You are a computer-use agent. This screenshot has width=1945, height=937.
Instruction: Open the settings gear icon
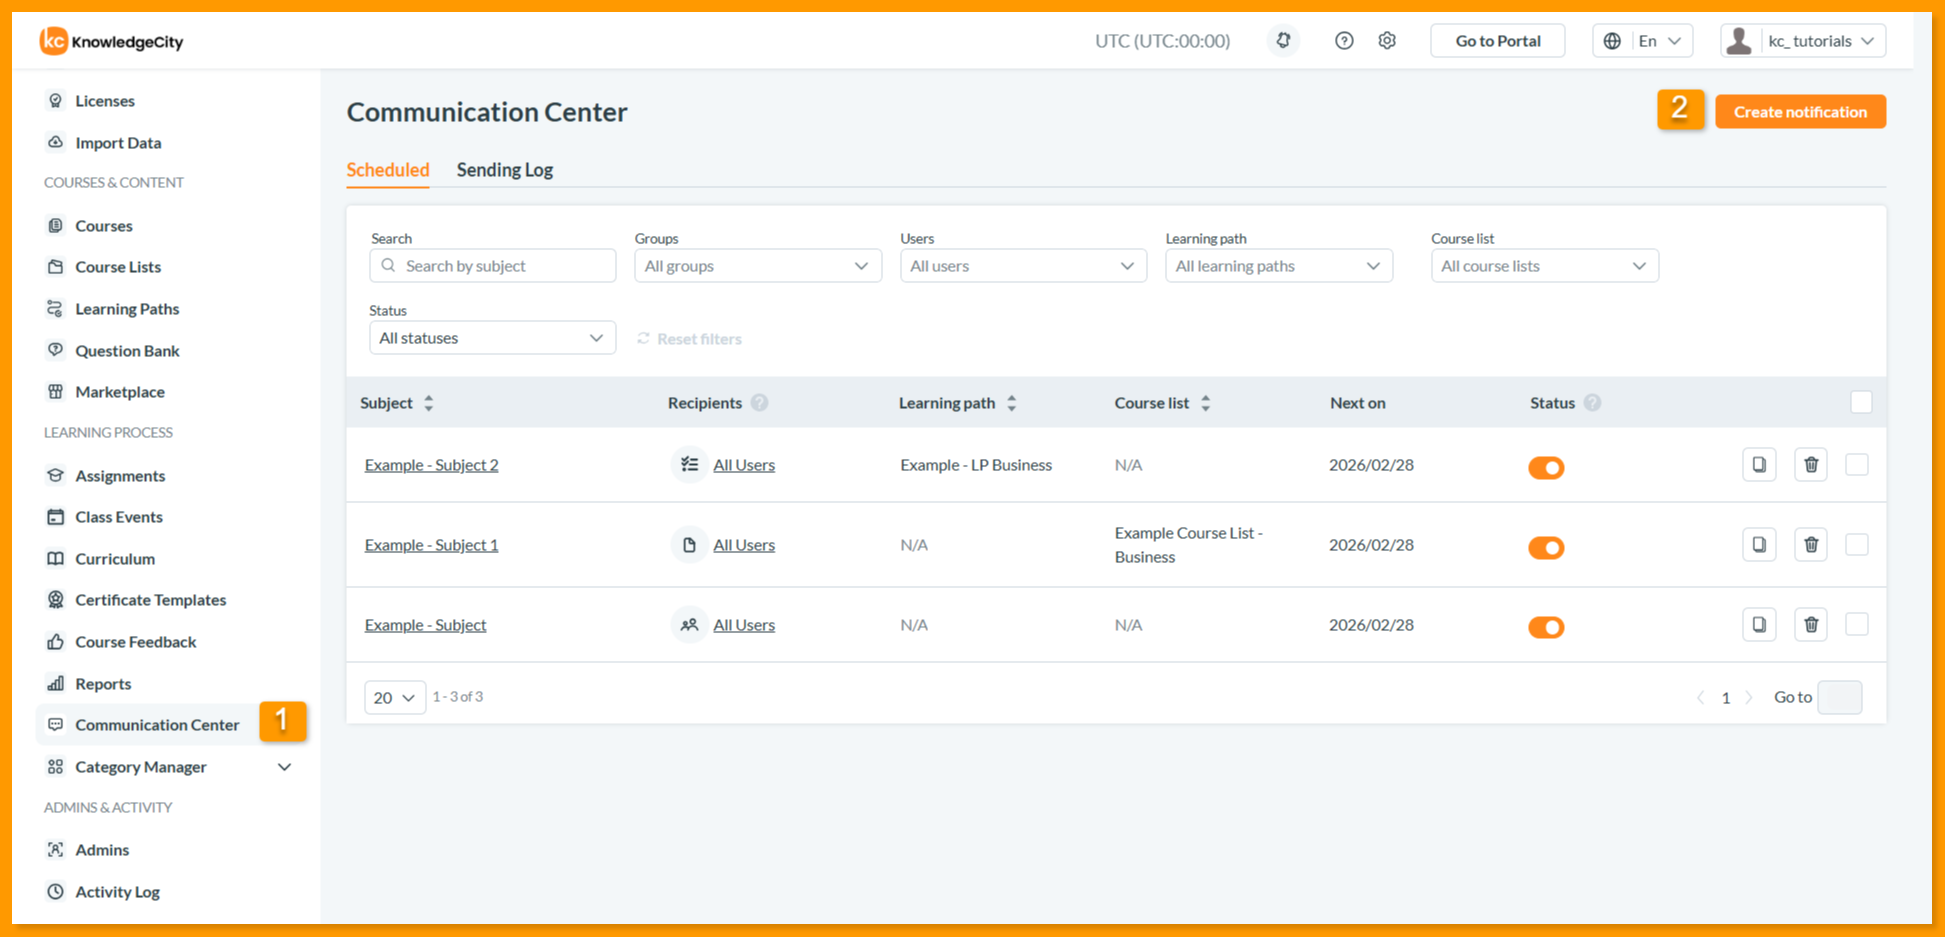1387,41
